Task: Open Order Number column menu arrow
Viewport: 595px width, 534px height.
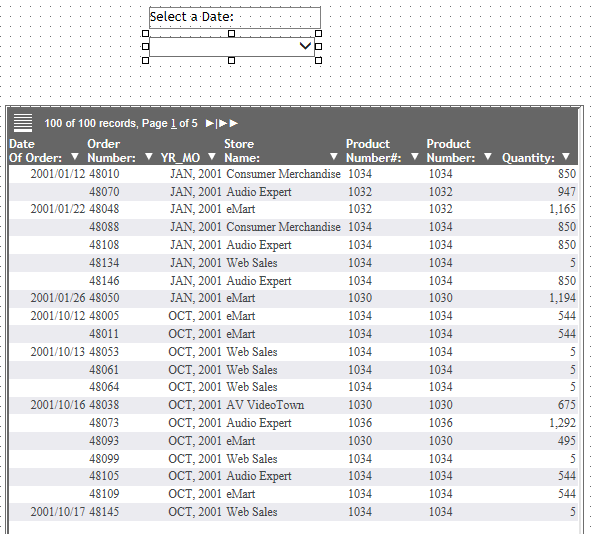Action: (x=149, y=156)
